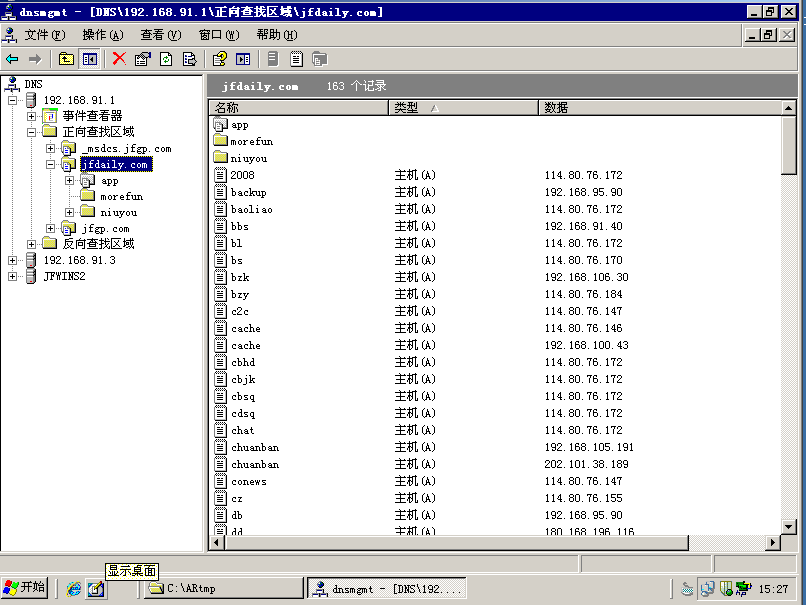Viewport: 806px width, 605px height.
Task: Go up one level with folder icon
Action: point(66,59)
